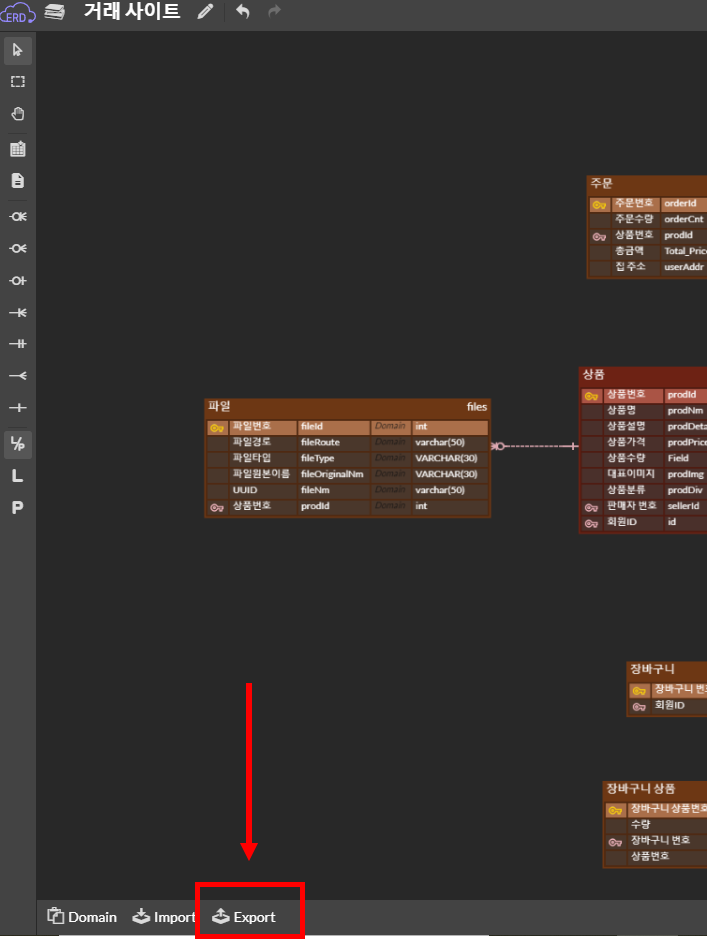Select the 수량 row in 장바구니 상품
The height and width of the screenshot is (939, 707).
pyautogui.click(x=657, y=825)
